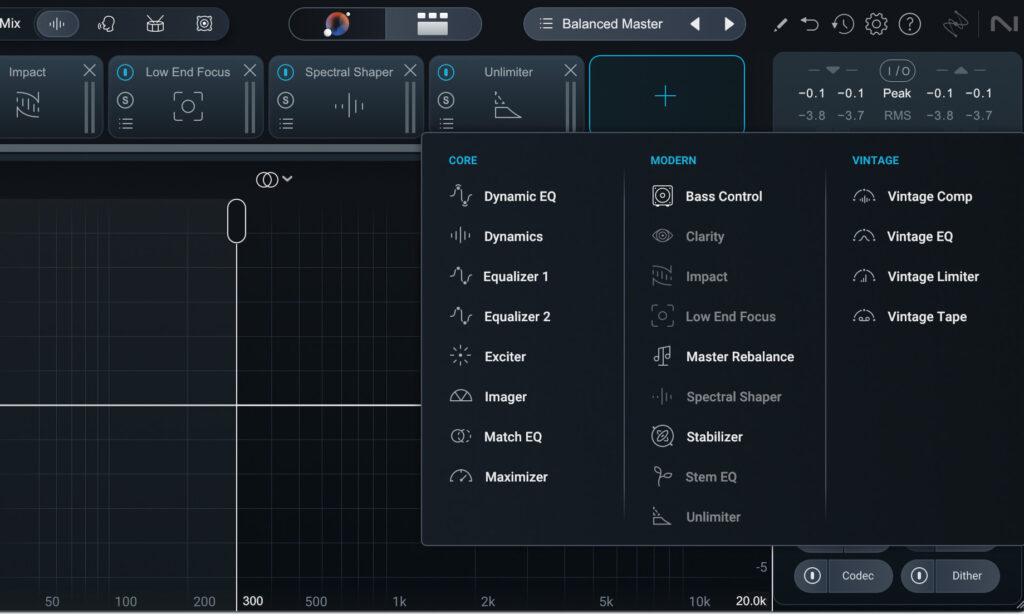1024x614 pixels.
Task: Add Dynamic EQ module
Action: point(504,196)
